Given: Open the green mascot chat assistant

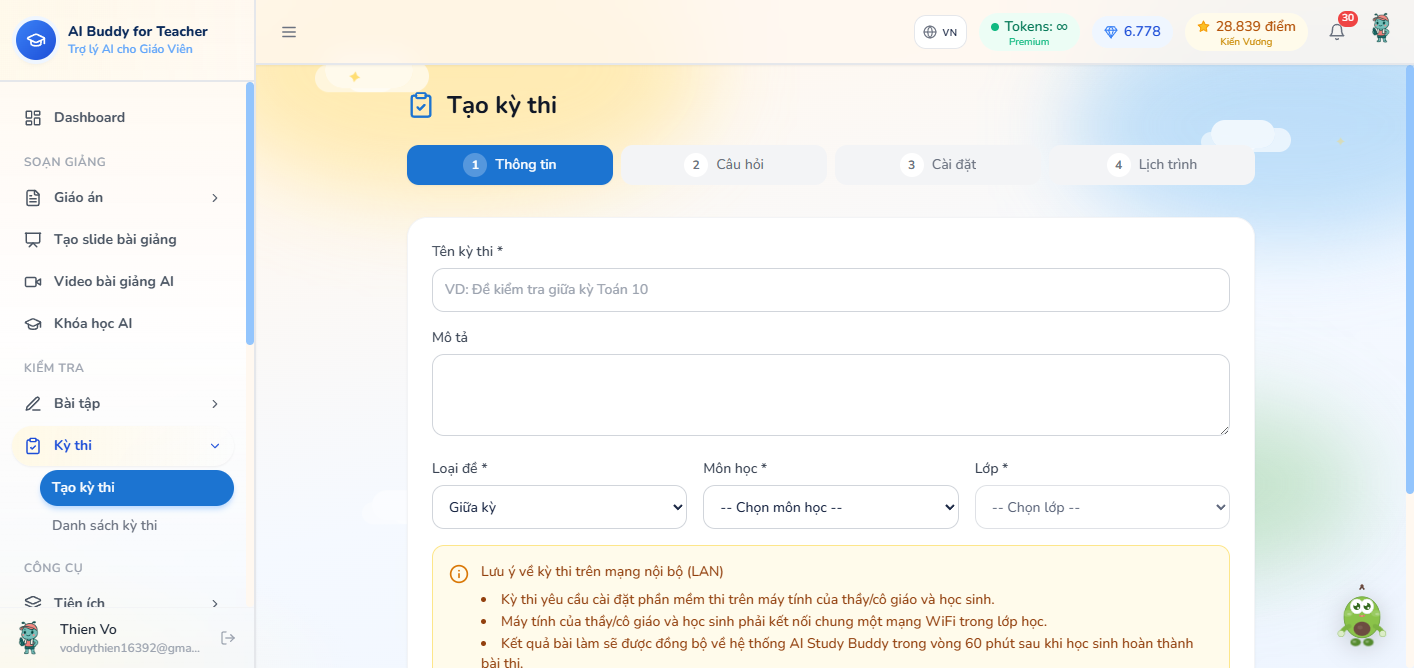Looking at the screenshot, I should 1361,616.
